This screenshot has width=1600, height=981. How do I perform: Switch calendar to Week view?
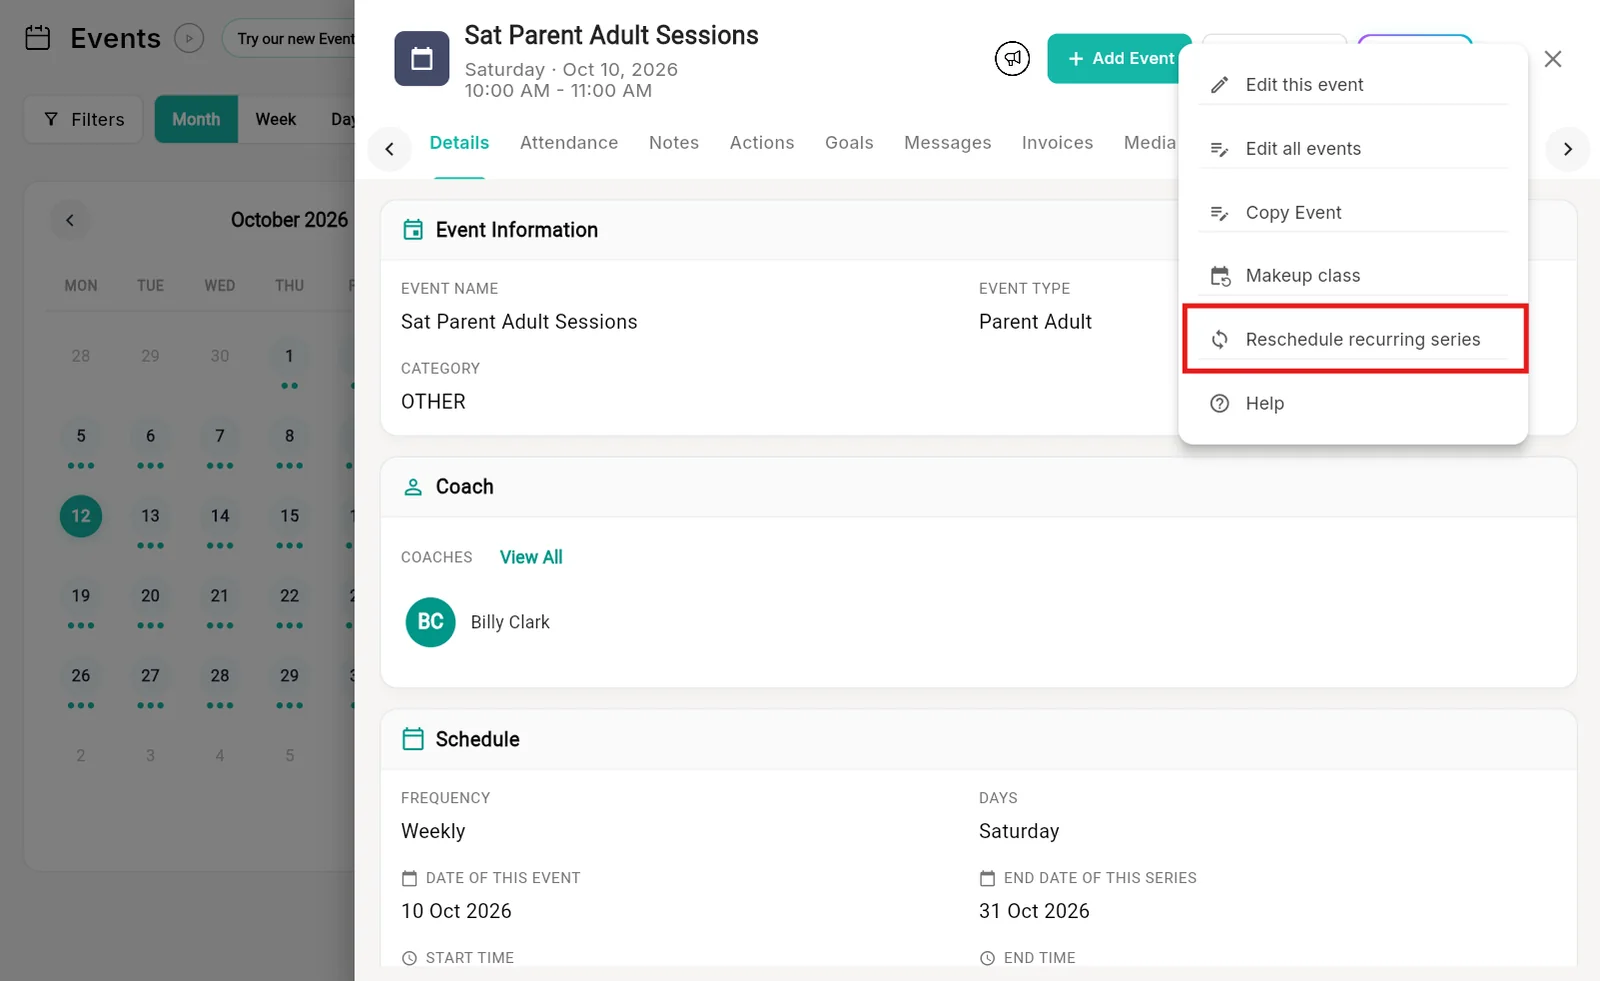276,120
